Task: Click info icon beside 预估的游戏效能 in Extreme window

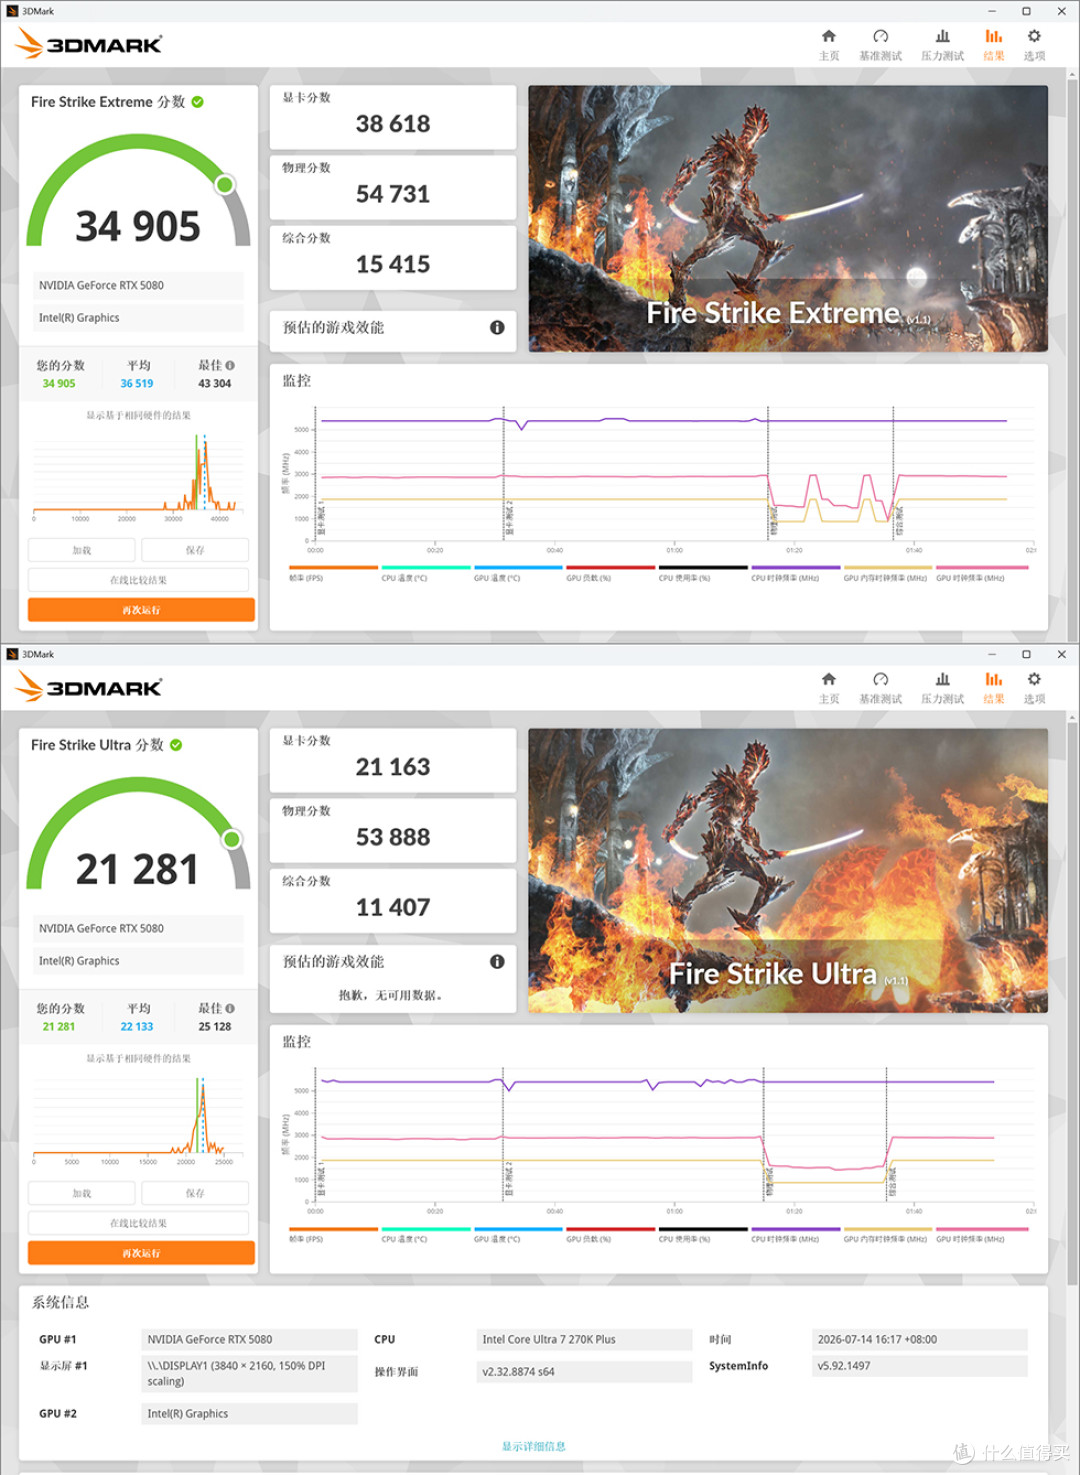Action: pyautogui.click(x=497, y=327)
